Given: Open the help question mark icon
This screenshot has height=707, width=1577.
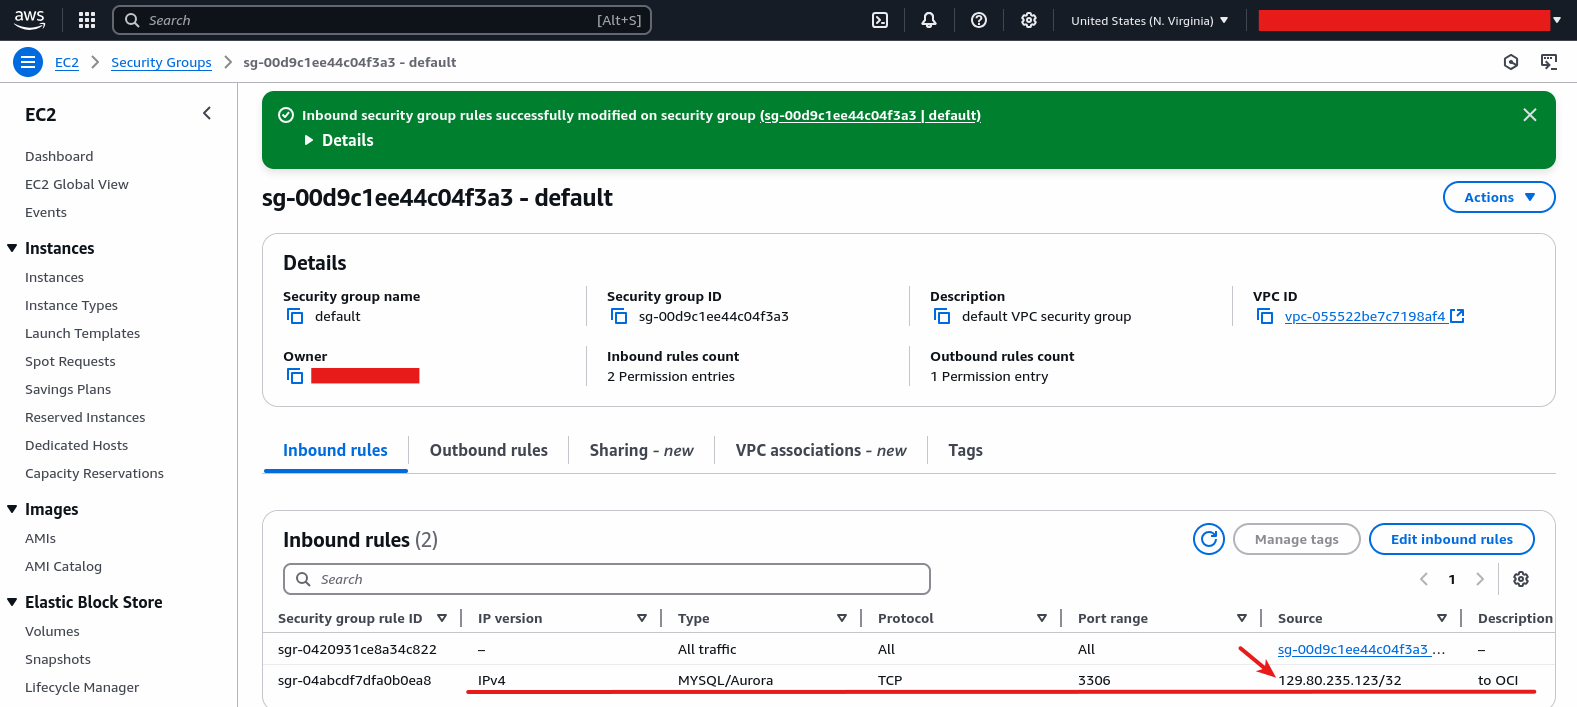Looking at the screenshot, I should click(979, 20).
